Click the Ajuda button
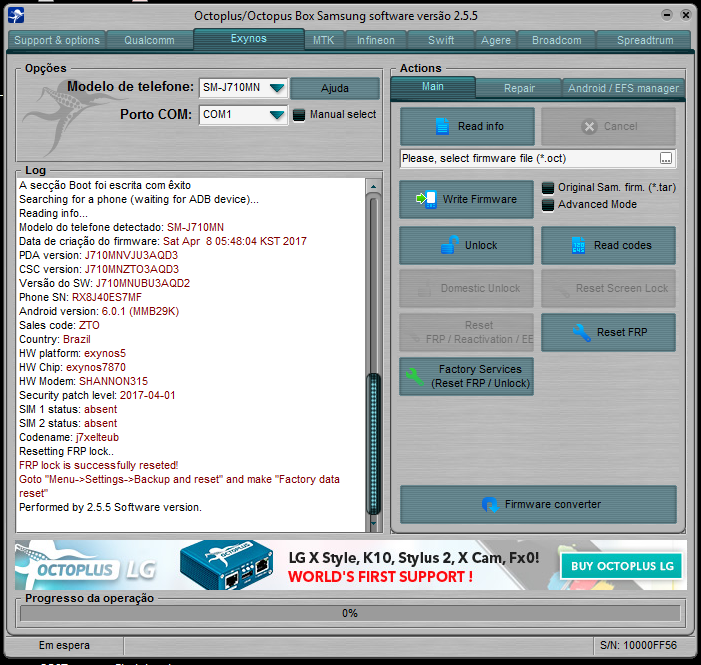Image resolution: width=701 pixels, height=665 pixels. (335, 88)
